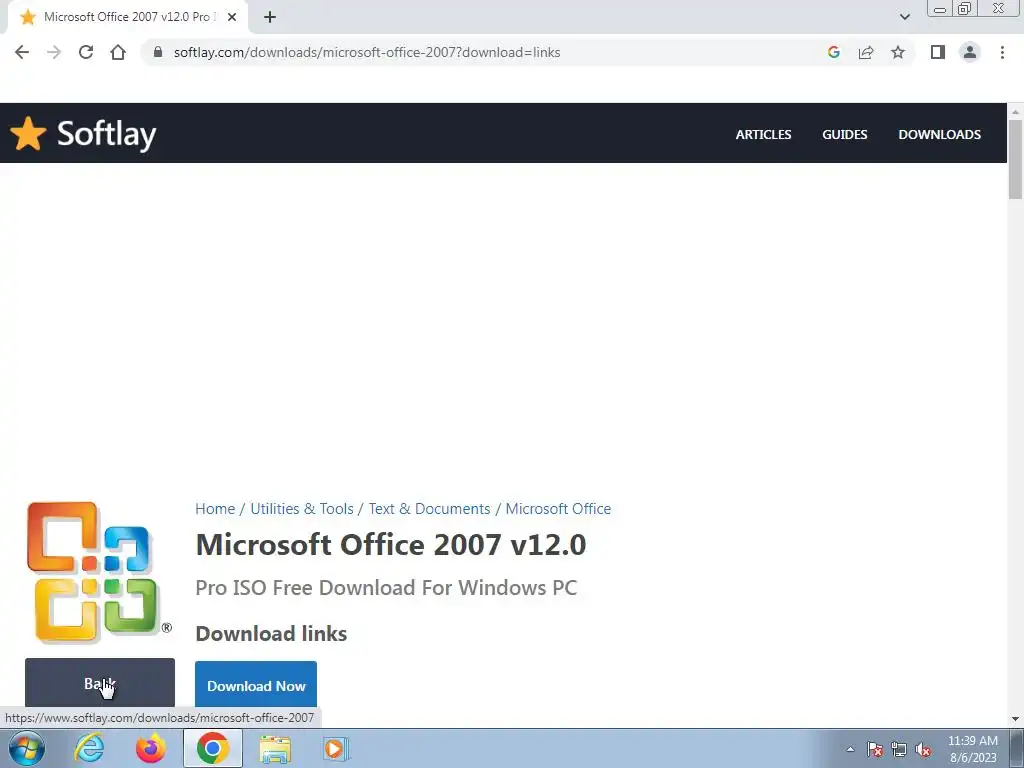Bookmark this page with the star icon
Viewport: 1024px width, 768px height.
[898, 52]
